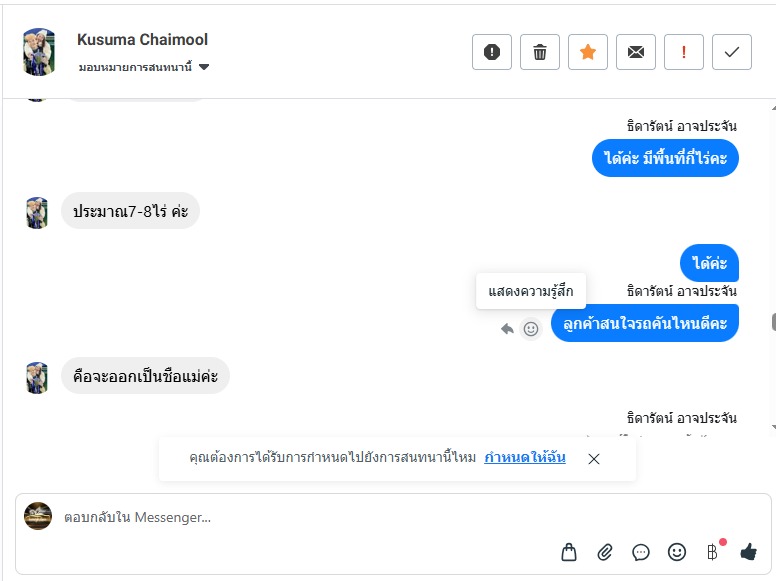This screenshot has height=581, width=776.
Task: Mark conversation unread with envelope icon
Action: (x=636, y=52)
